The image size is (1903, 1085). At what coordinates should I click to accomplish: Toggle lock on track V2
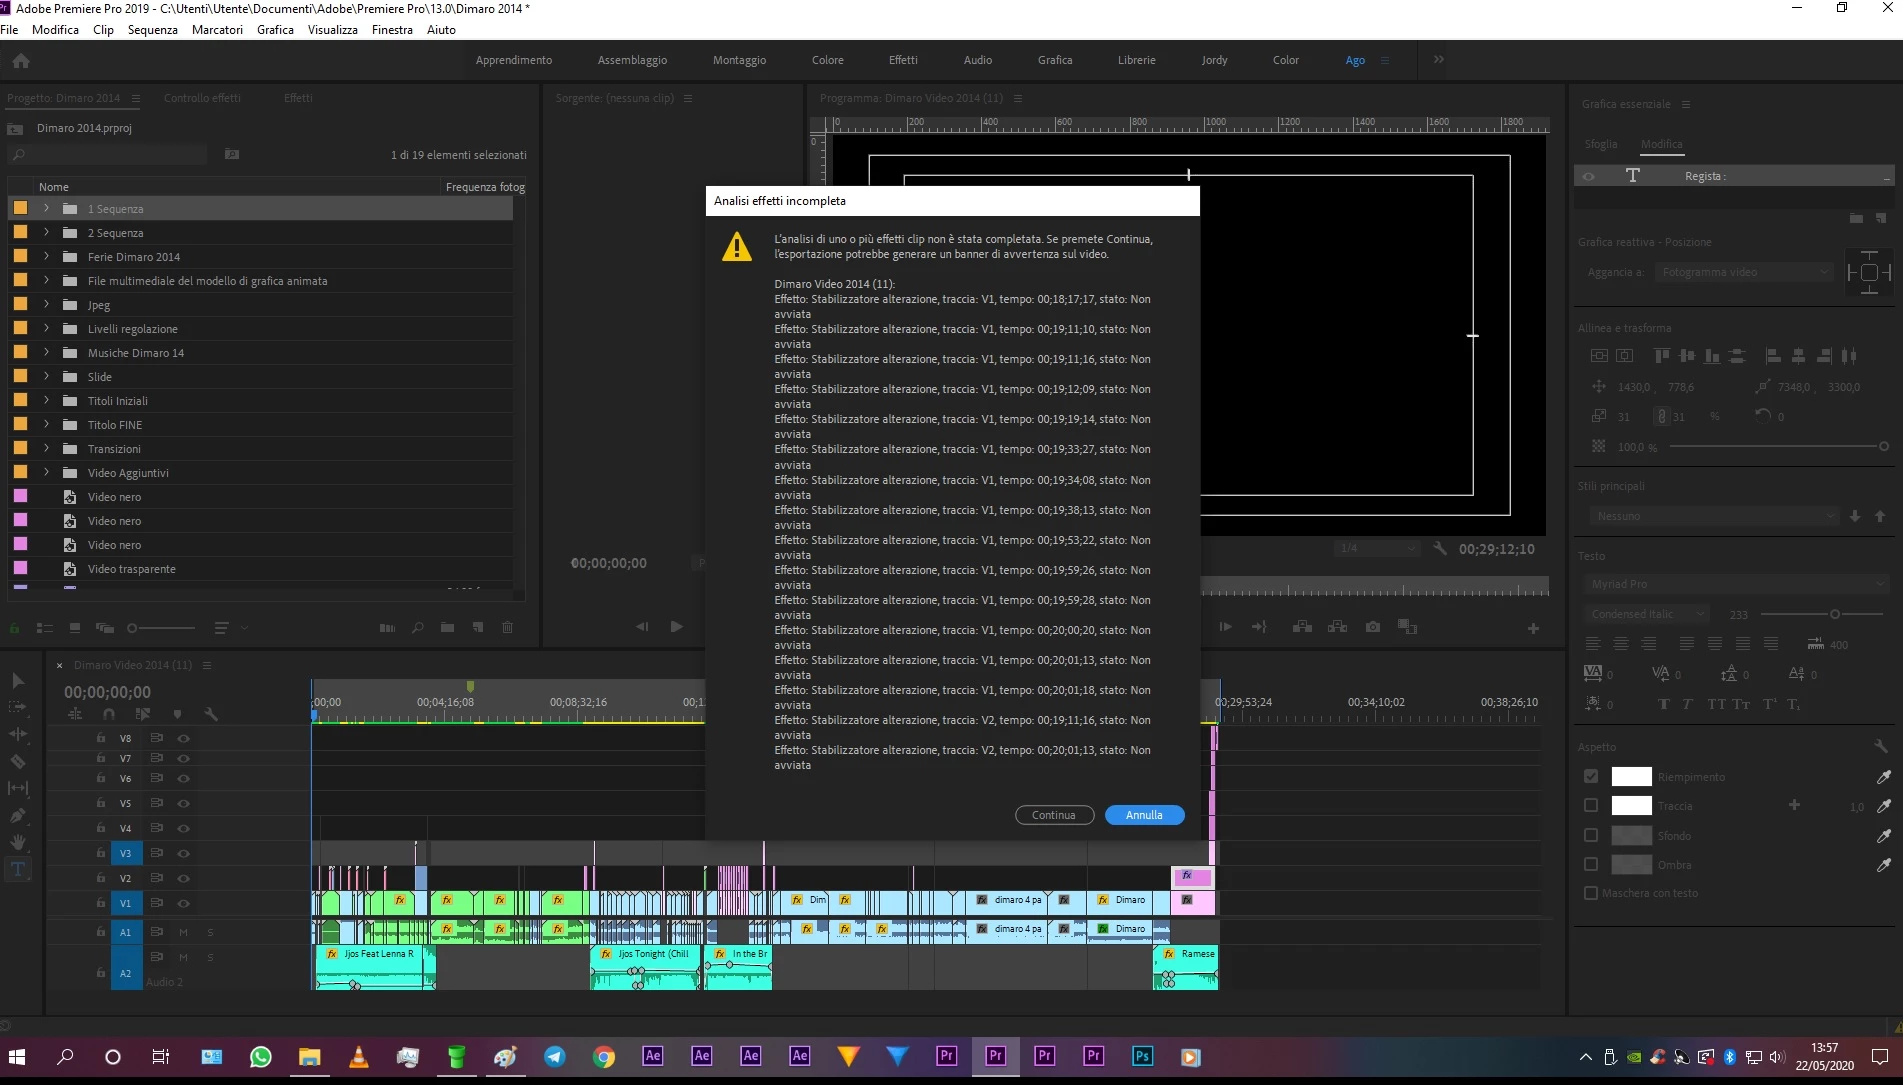tap(101, 877)
